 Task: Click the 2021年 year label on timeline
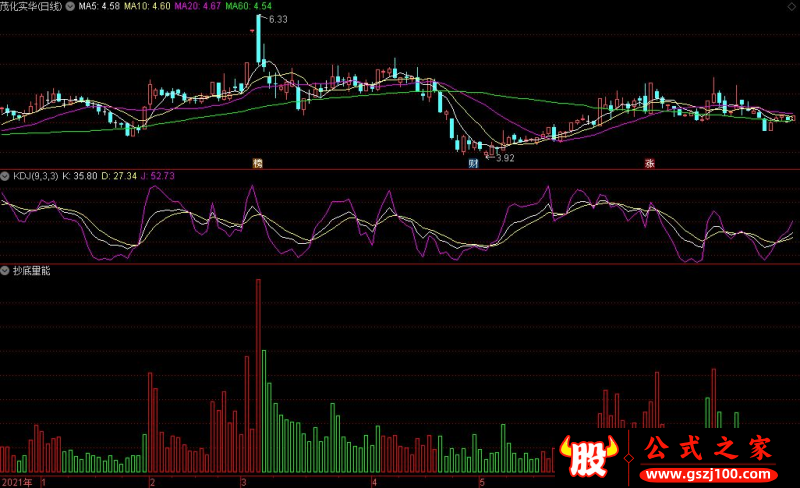pos(17,482)
